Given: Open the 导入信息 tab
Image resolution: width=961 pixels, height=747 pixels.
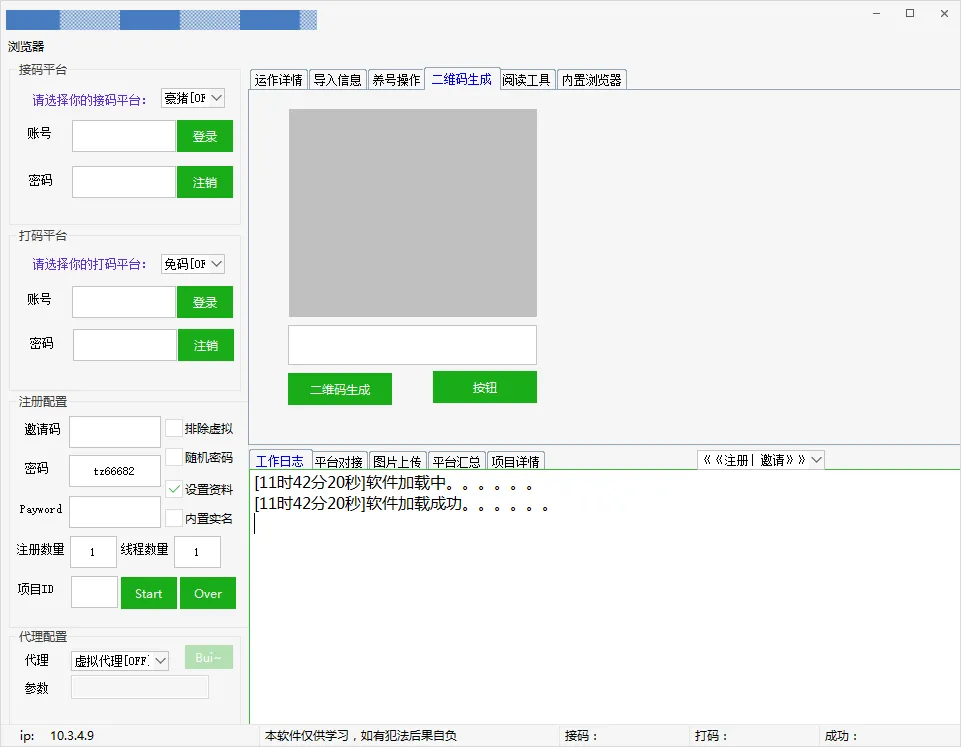Looking at the screenshot, I should pyautogui.click(x=337, y=78).
